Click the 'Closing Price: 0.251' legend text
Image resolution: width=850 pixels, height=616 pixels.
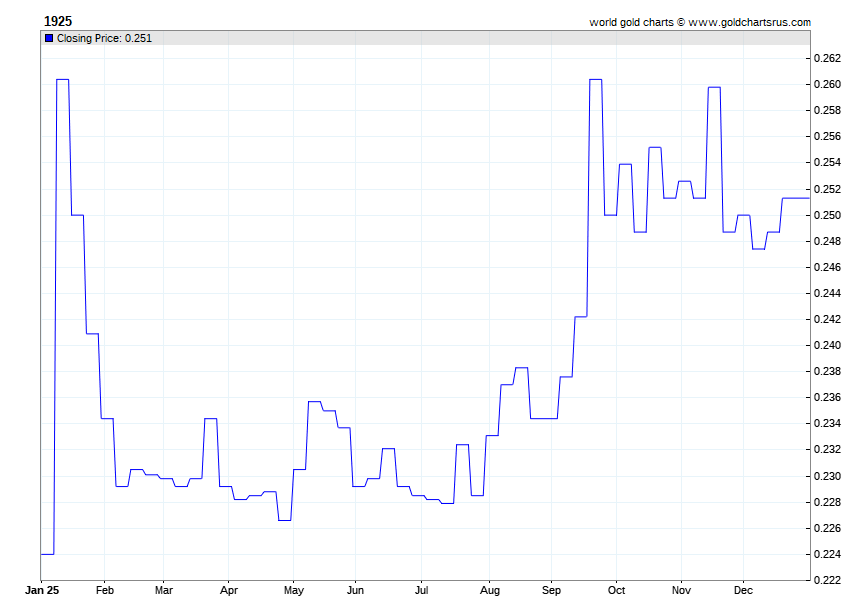click(104, 38)
